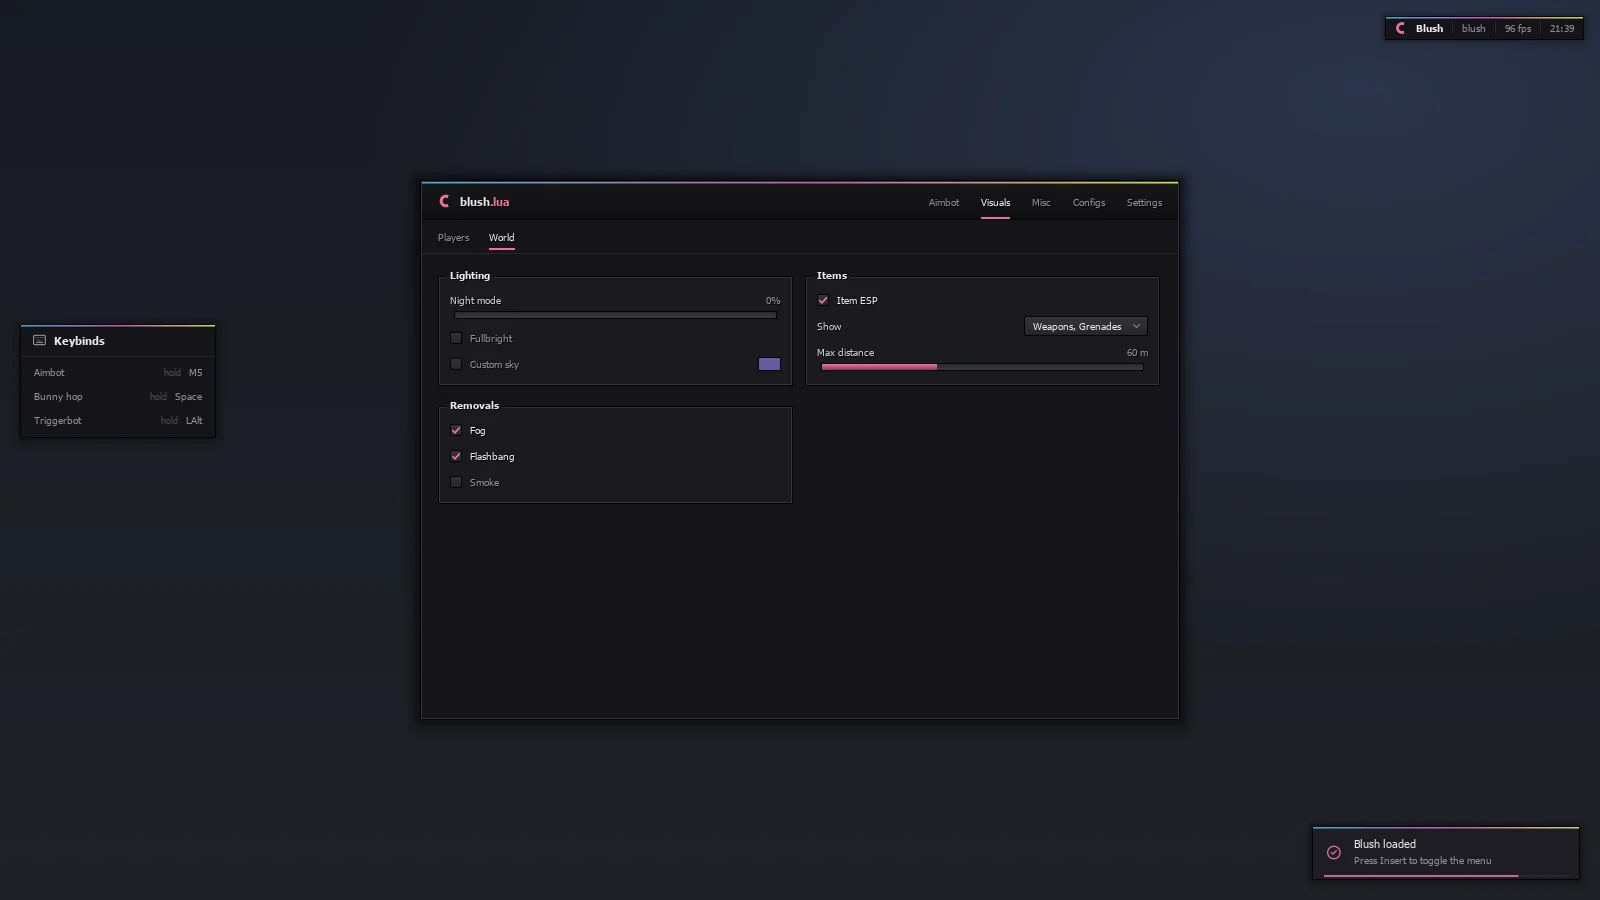Screen dimensions: 1600x900
Task: Open the Misc tab
Action: (1041, 203)
